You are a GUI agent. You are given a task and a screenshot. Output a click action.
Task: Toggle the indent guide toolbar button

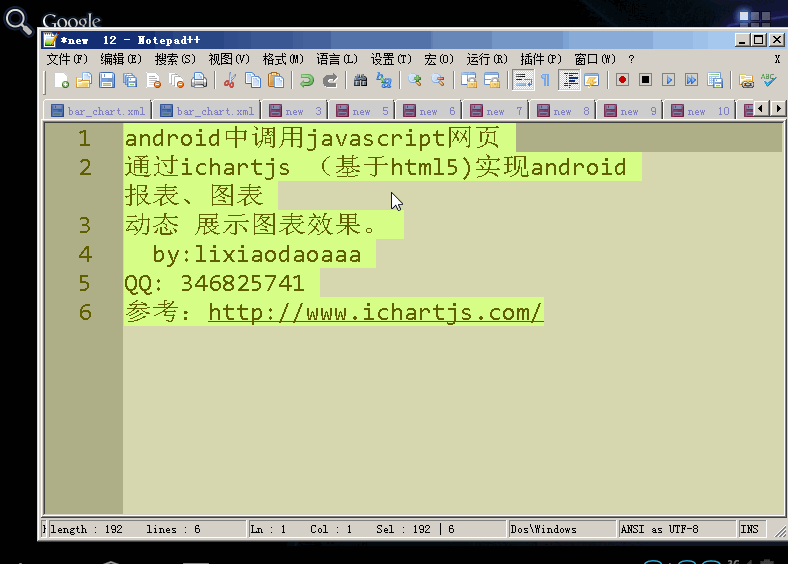click(569, 80)
